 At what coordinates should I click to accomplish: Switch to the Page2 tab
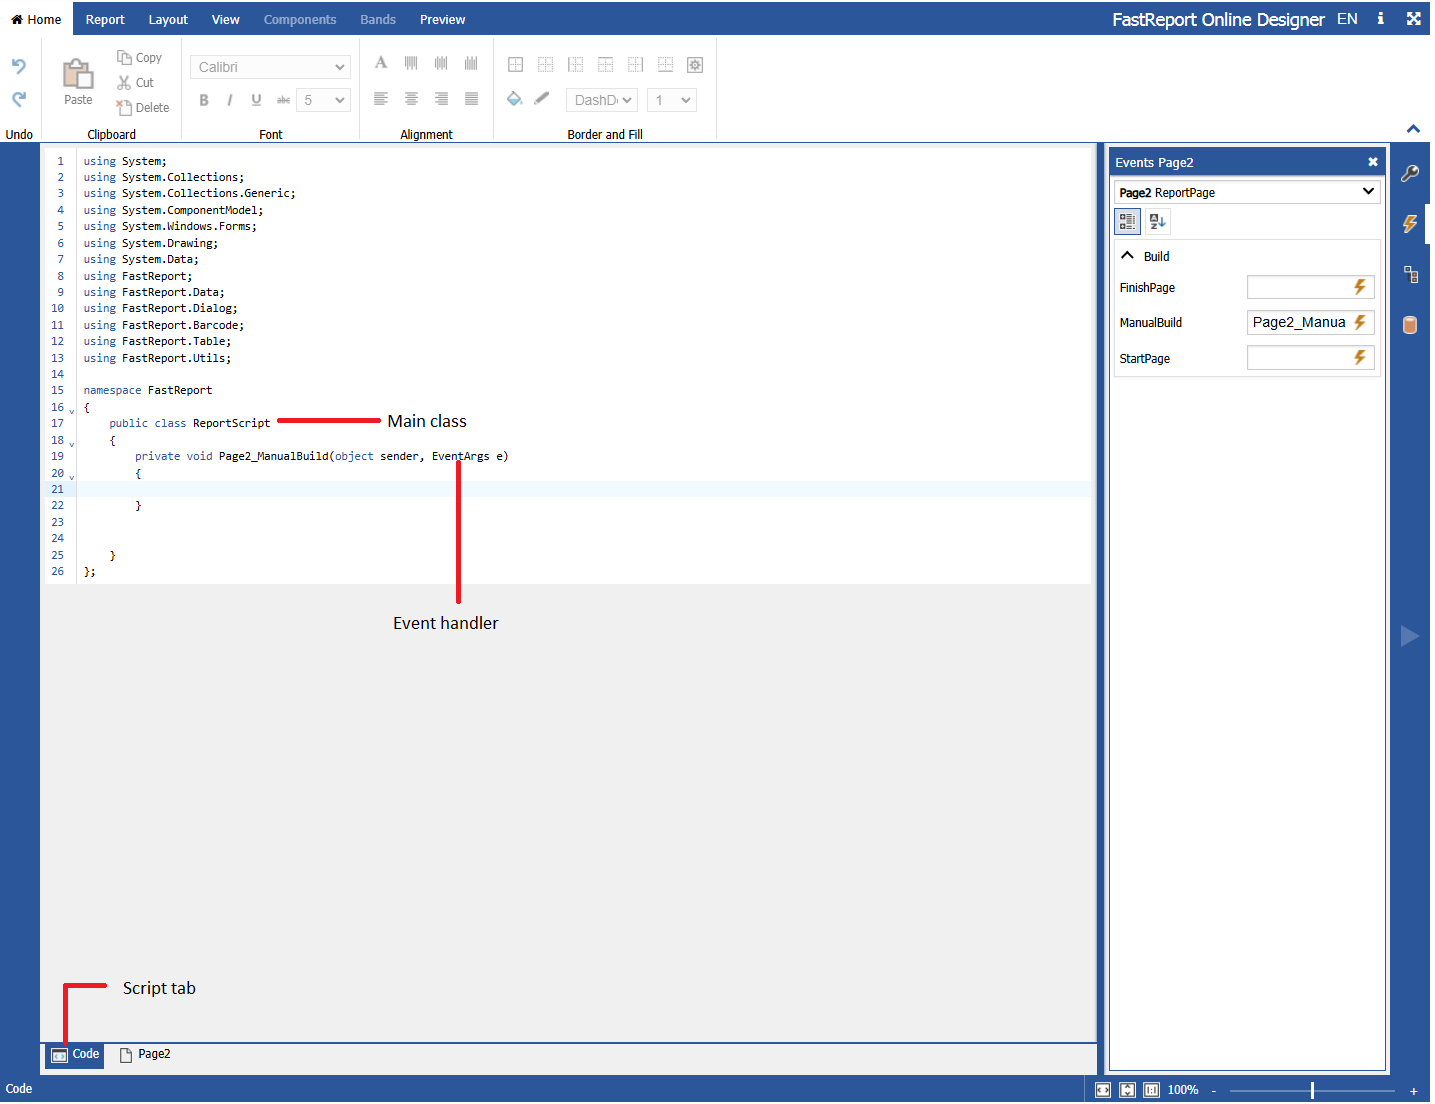tap(145, 1055)
